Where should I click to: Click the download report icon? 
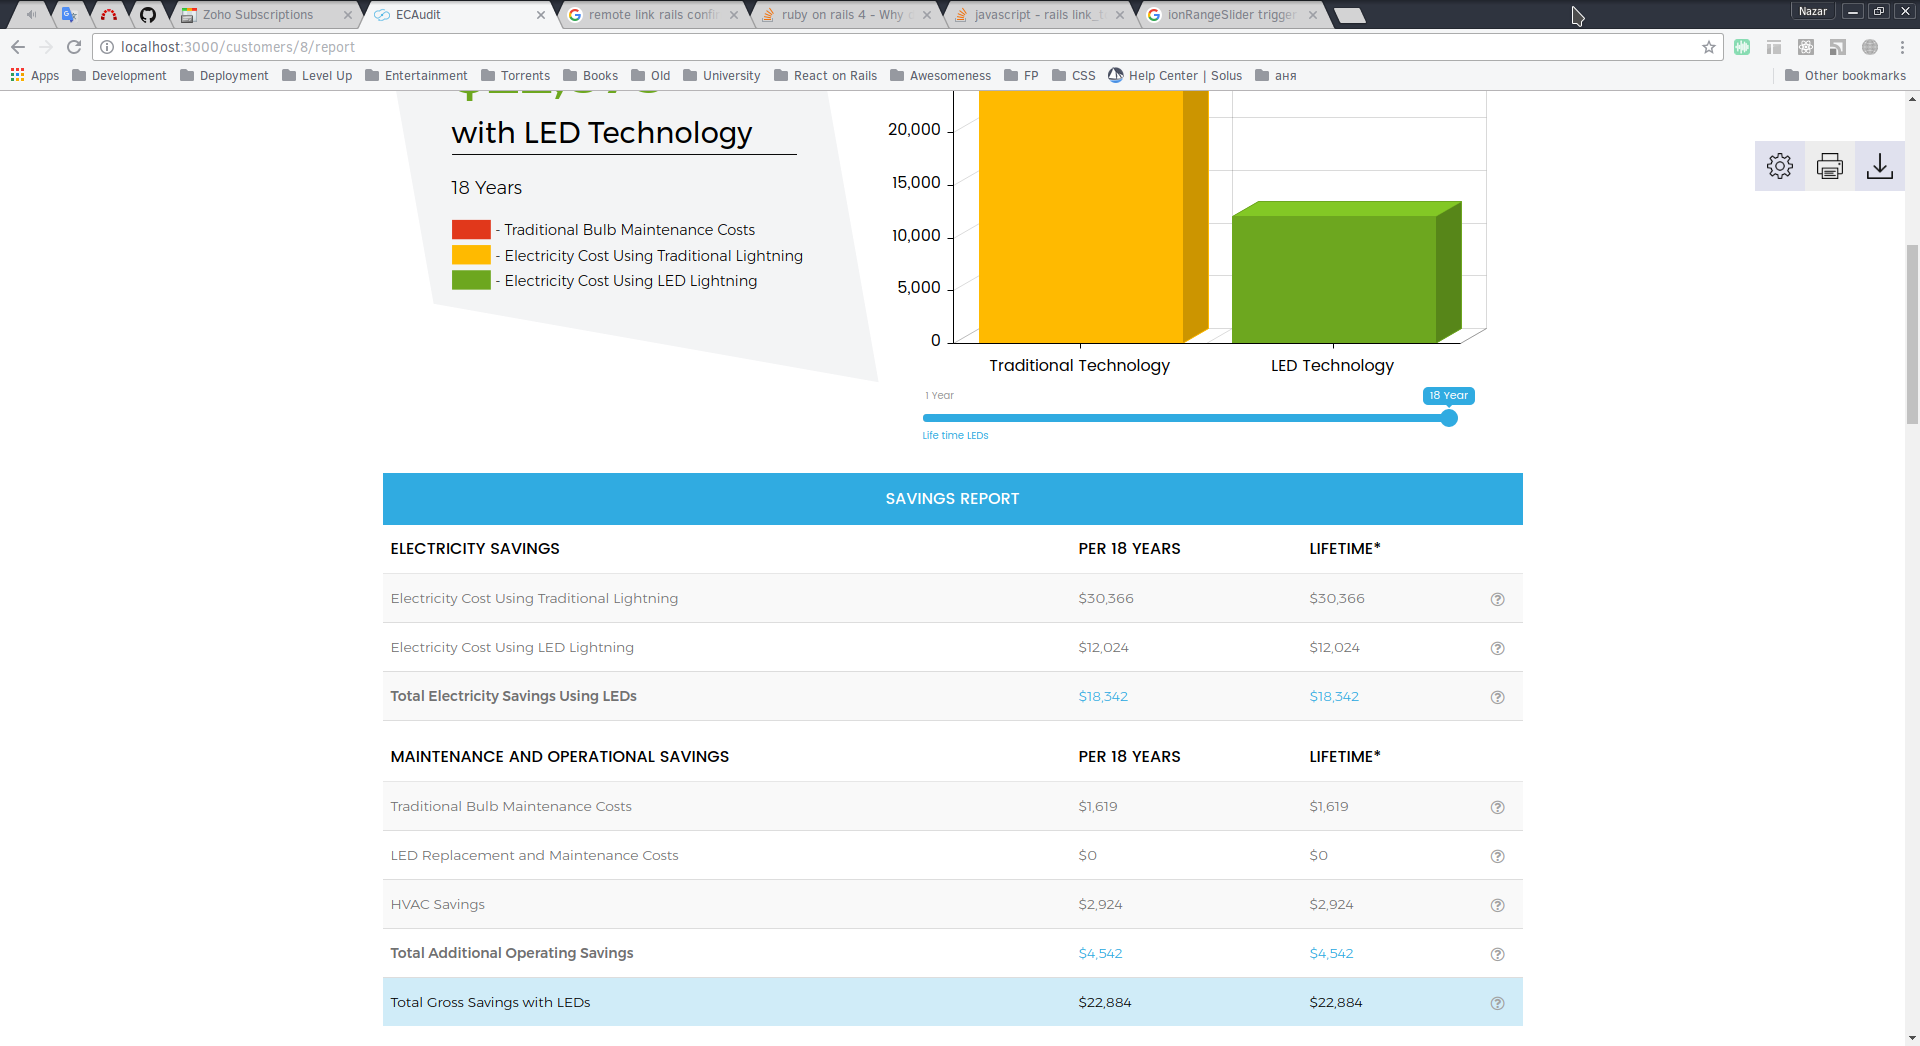[1880, 166]
